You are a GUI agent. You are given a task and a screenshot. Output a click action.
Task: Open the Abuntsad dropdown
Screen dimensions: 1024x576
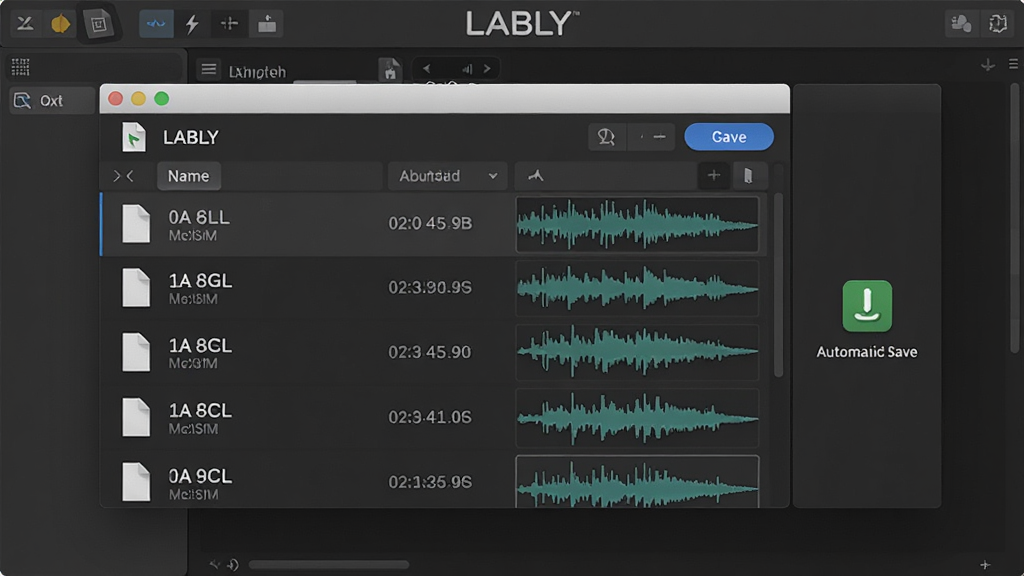pos(447,176)
